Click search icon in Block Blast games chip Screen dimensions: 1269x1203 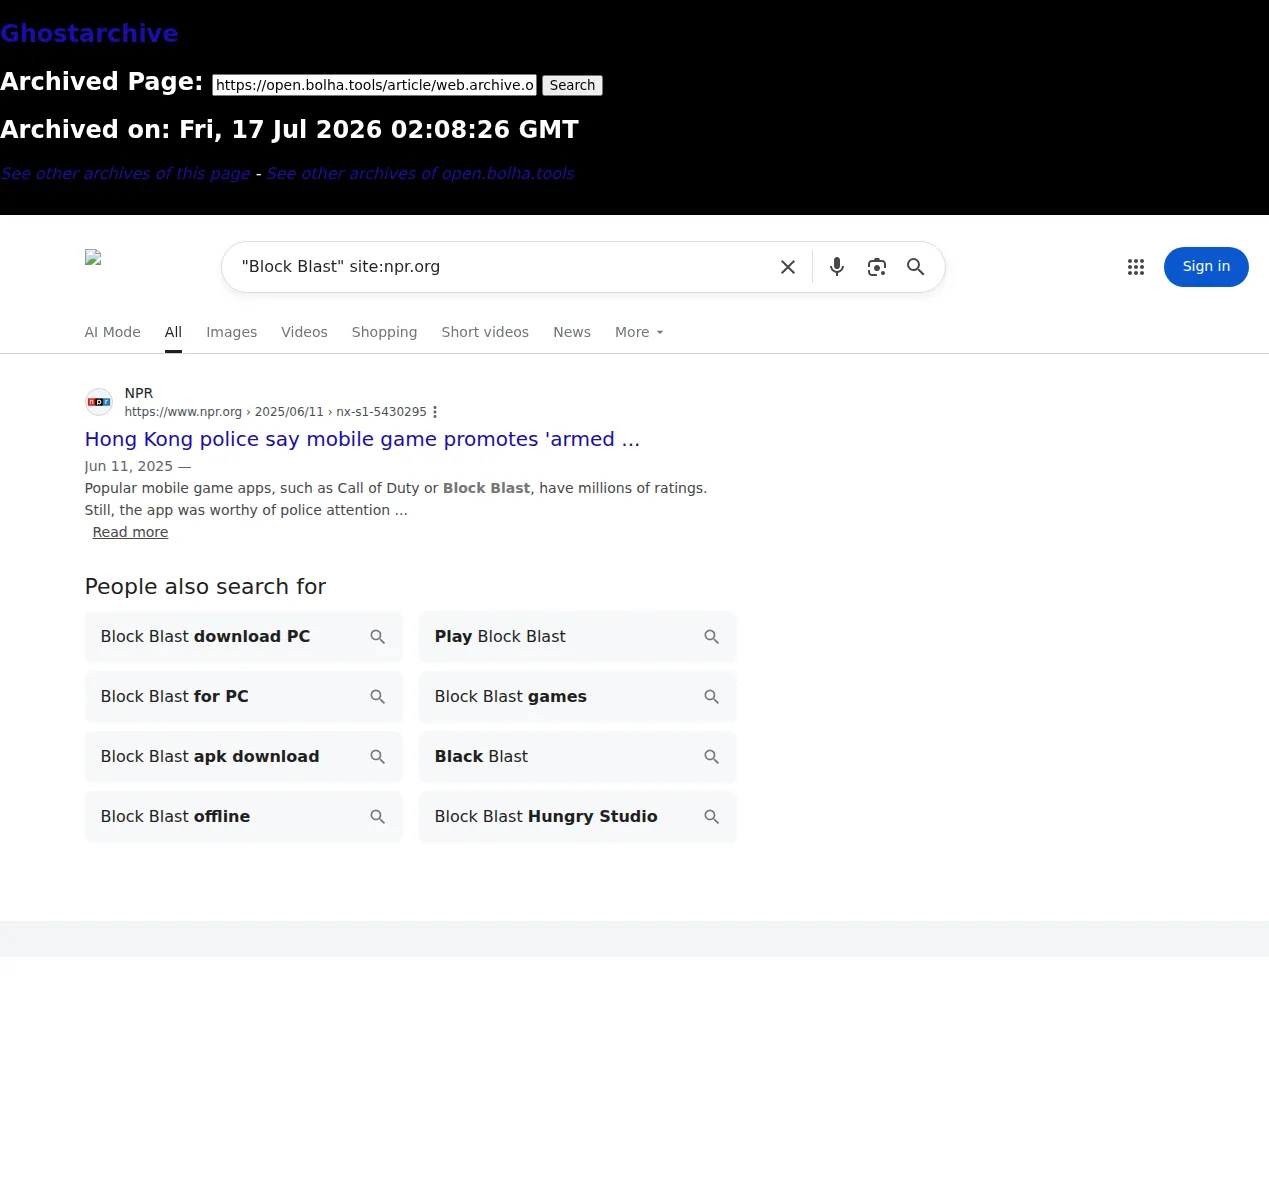click(712, 697)
